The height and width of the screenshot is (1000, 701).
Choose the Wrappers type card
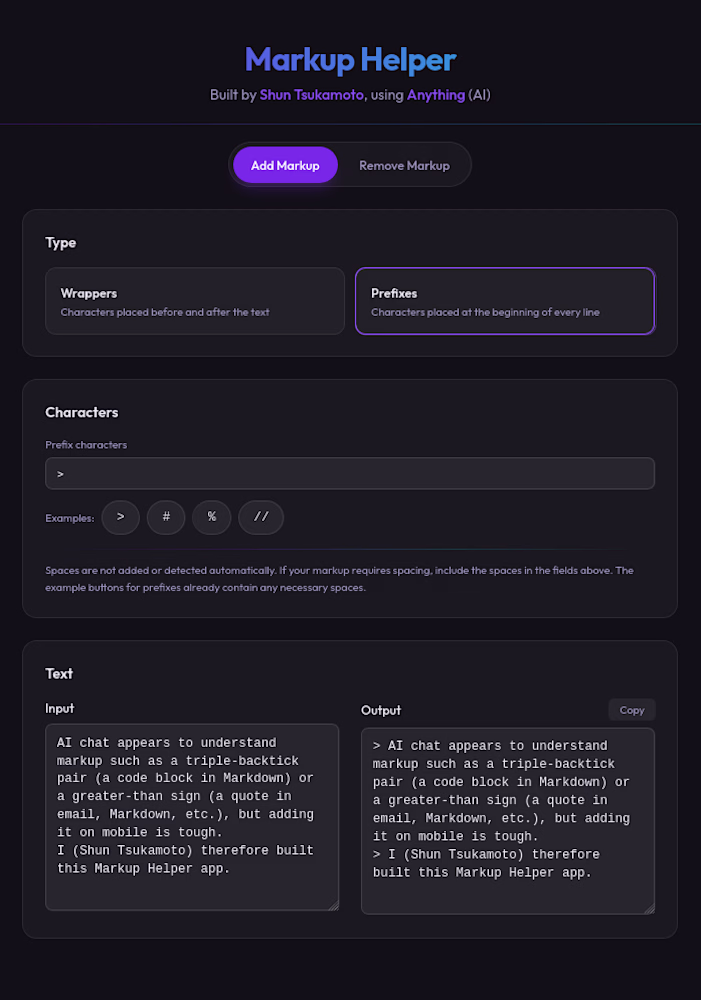[x=195, y=301]
